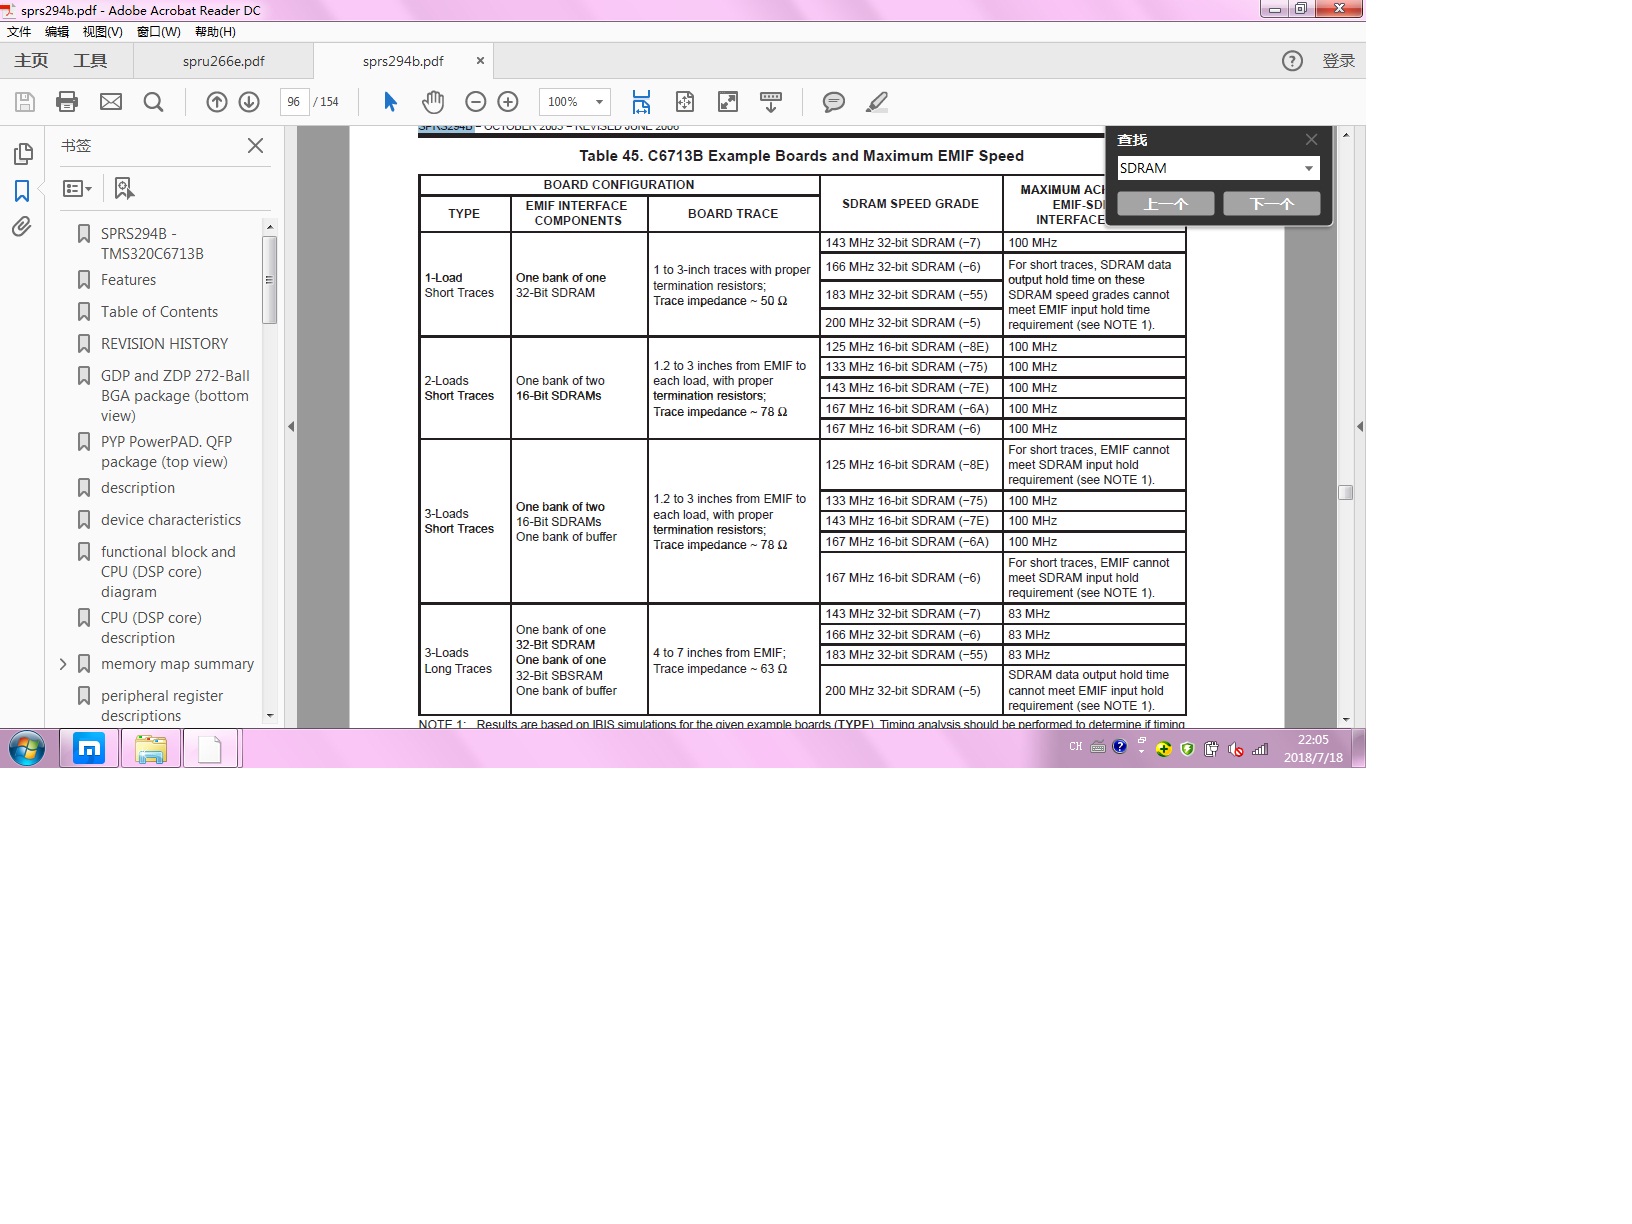Go to previous page arrow
Viewport: 1632px width, 1224px height.
(217, 102)
